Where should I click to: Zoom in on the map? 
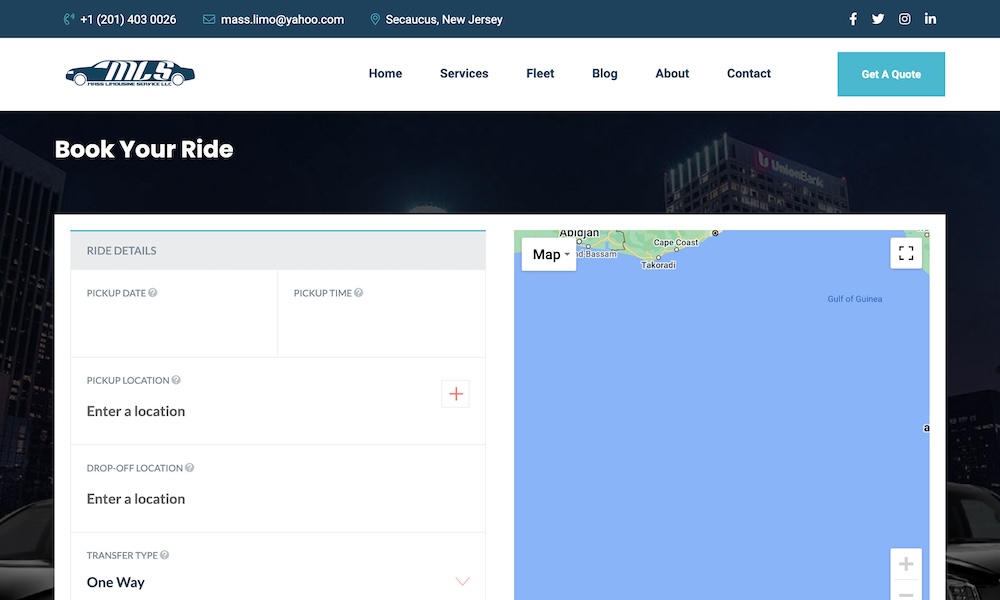906,564
